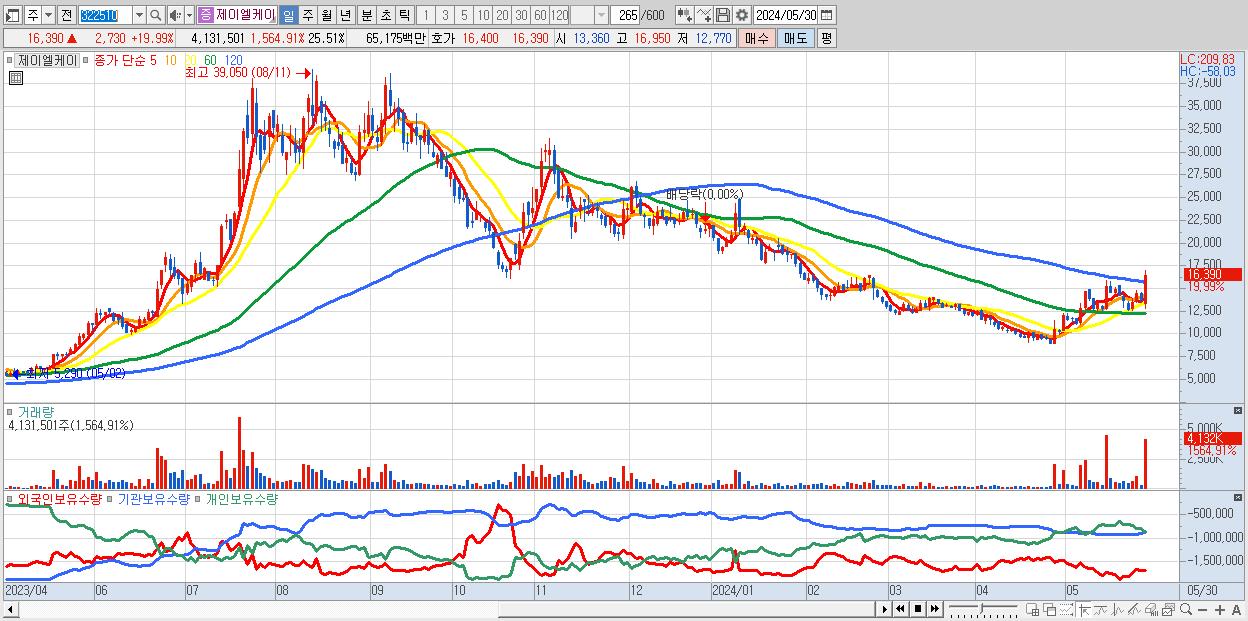Click the 거래량 volume indicator checkbox
Screen dimensions: 1248x621
click(11, 412)
